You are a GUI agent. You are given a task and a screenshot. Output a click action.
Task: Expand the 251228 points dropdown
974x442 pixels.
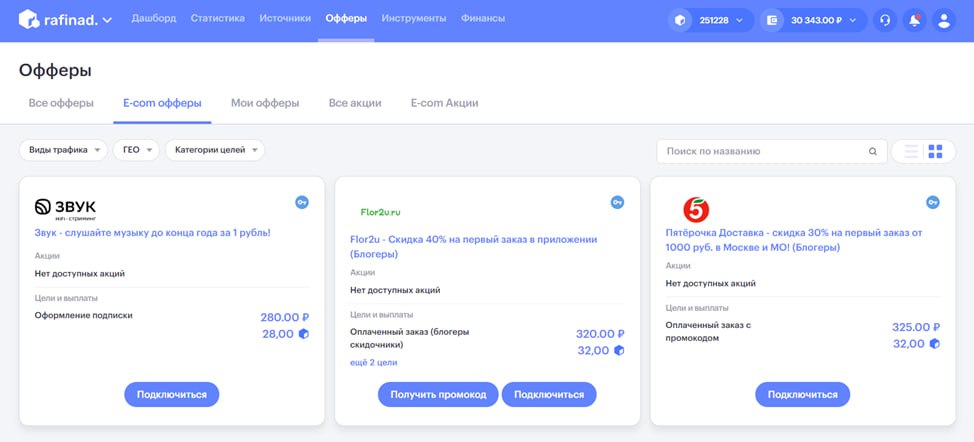739,20
